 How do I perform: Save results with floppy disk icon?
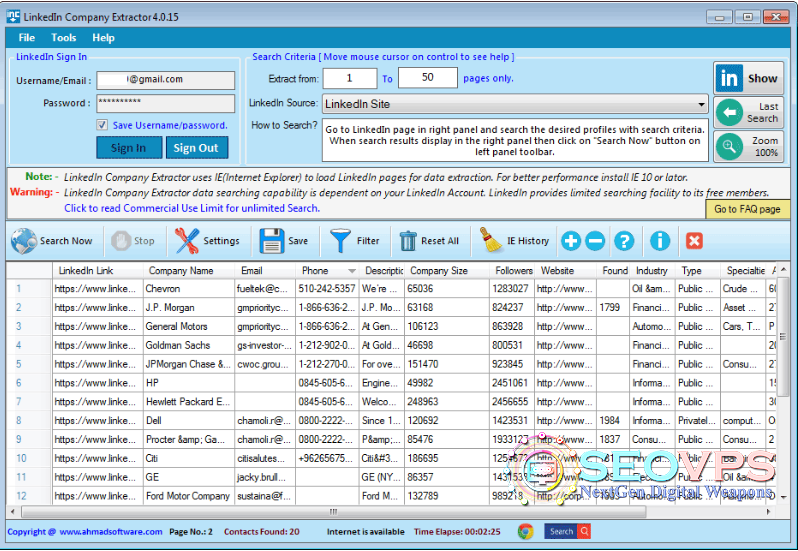coord(272,241)
